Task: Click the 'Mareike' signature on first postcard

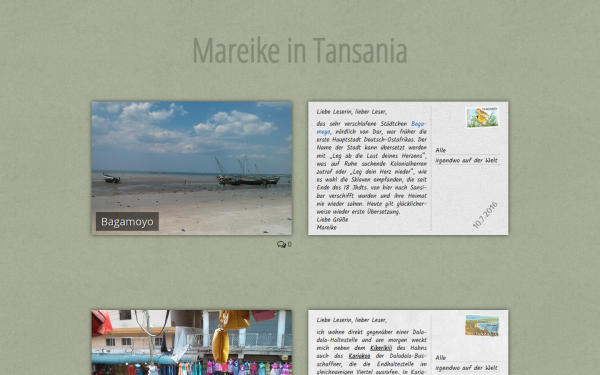Action: tap(326, 227)
